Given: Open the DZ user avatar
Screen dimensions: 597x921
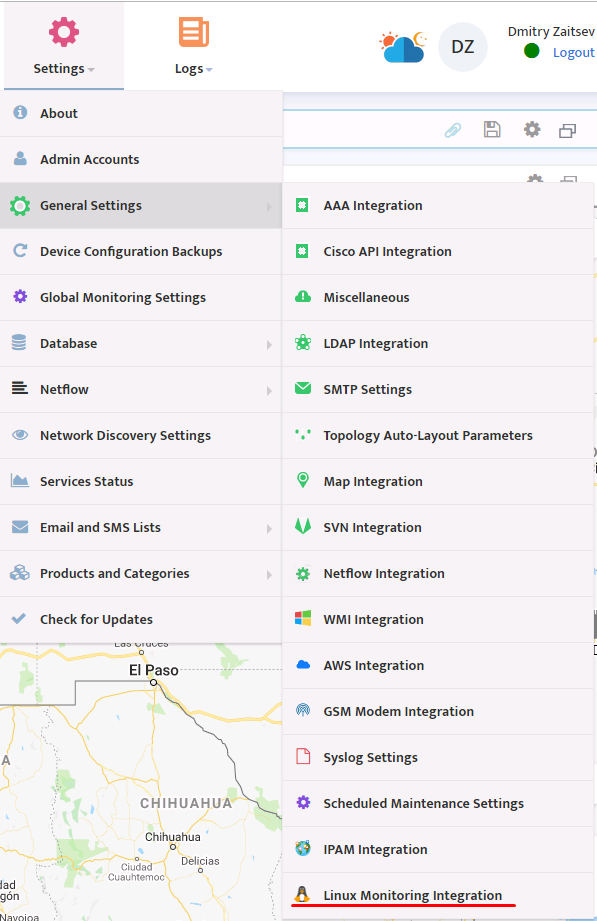Looking at the screenshot, I should tap(462, 47).
